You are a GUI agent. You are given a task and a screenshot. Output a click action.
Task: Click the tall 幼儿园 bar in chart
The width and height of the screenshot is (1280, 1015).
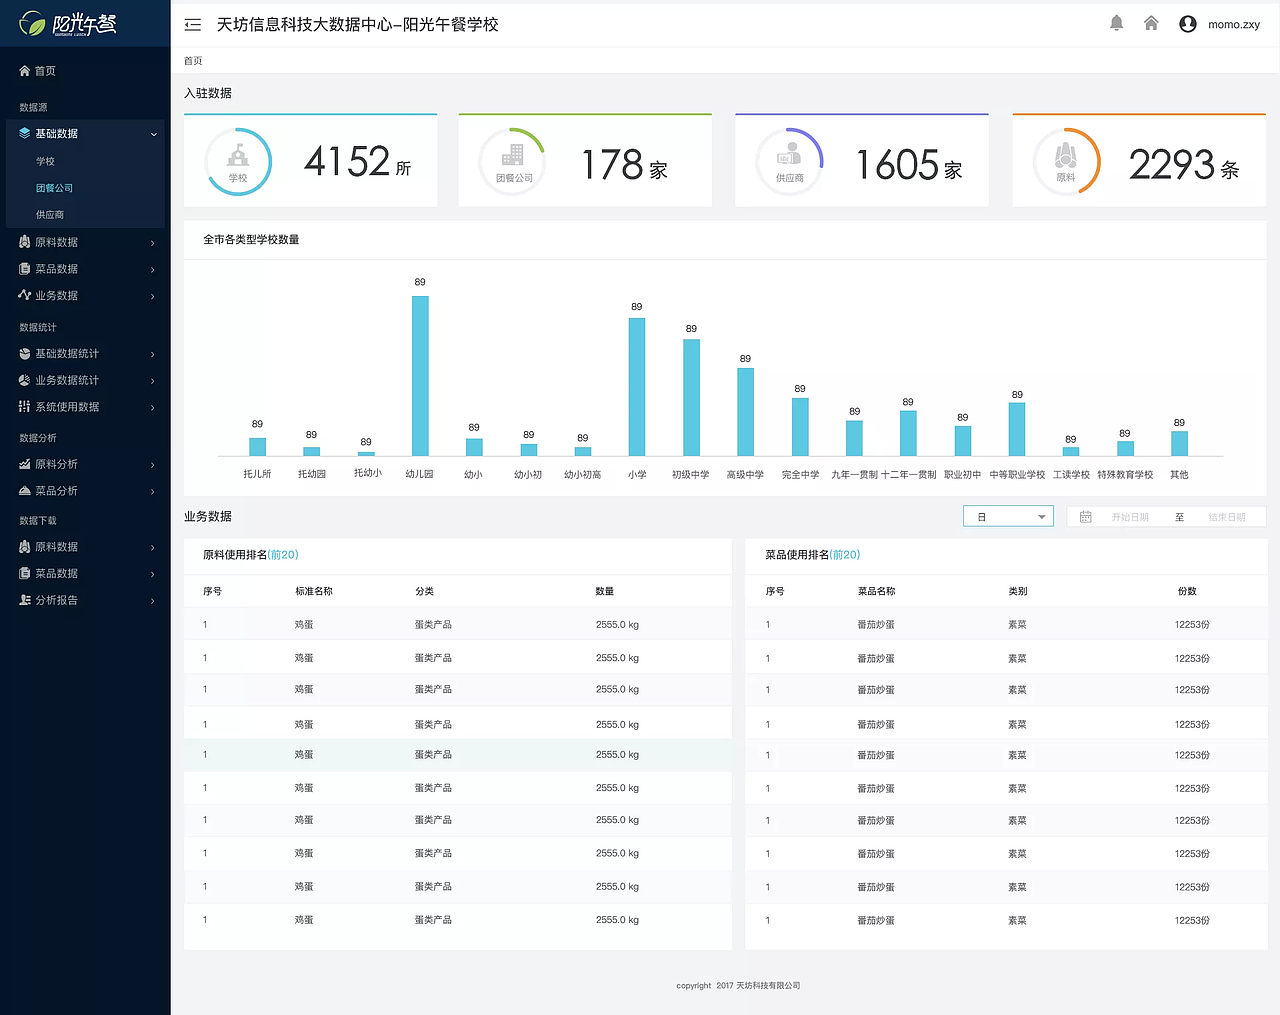(x=420, y=376)
